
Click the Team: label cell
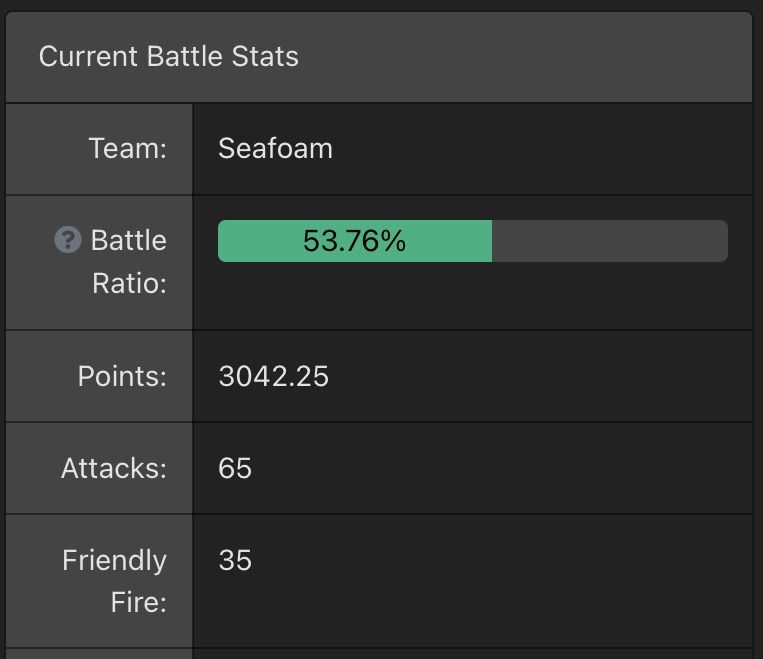pyautogui.click(x=99, y=148)
